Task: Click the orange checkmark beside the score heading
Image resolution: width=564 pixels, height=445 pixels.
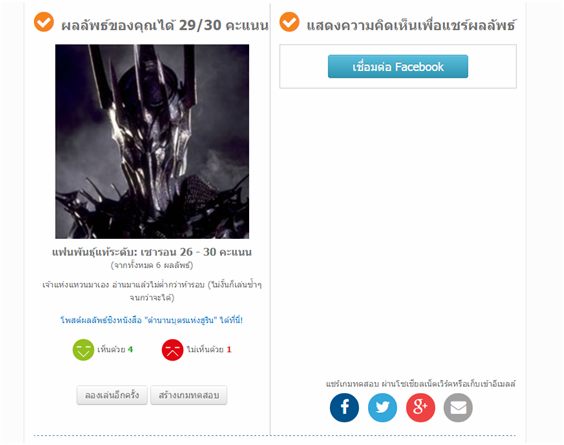Action: [44, 22]
